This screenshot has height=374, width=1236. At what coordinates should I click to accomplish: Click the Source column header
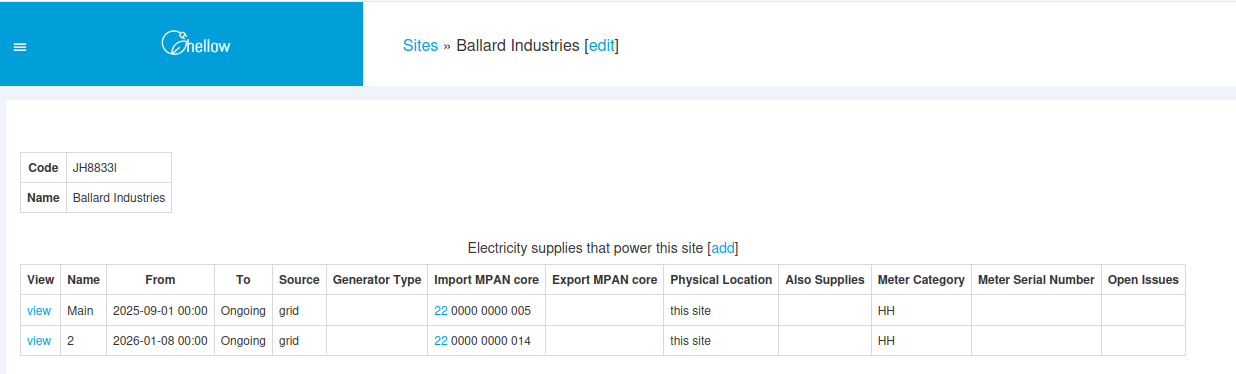(299, 280)
